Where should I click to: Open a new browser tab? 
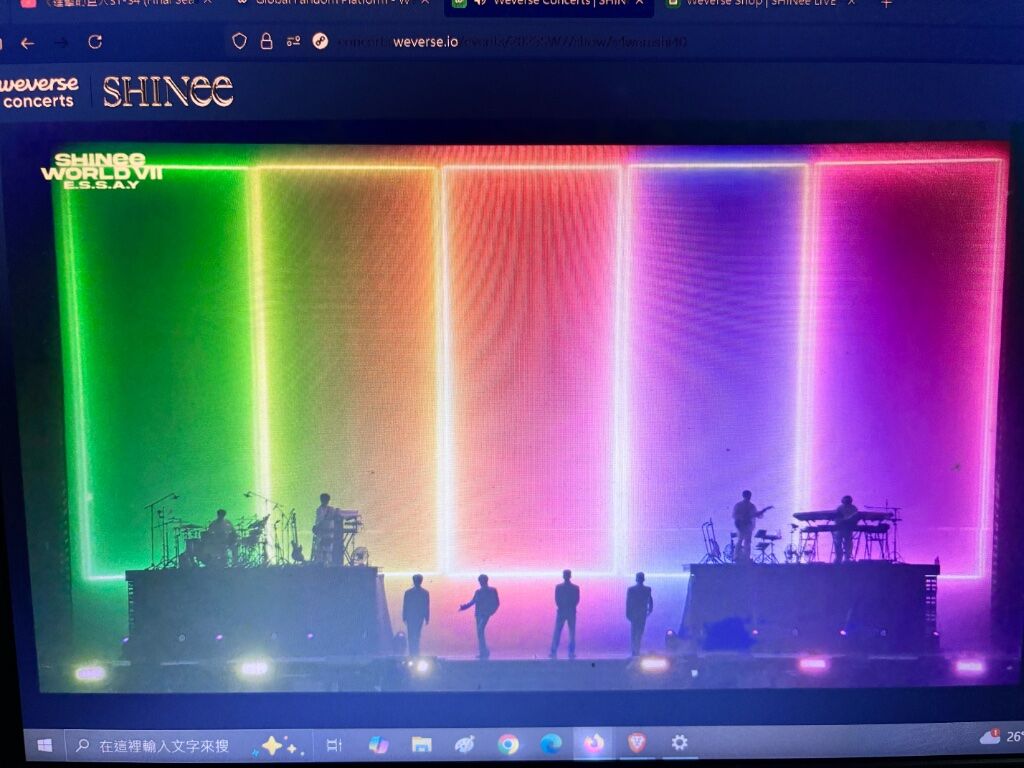(886, 4)
